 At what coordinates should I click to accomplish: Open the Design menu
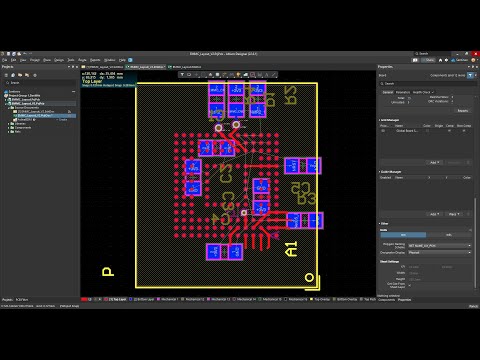pos(59,60)
